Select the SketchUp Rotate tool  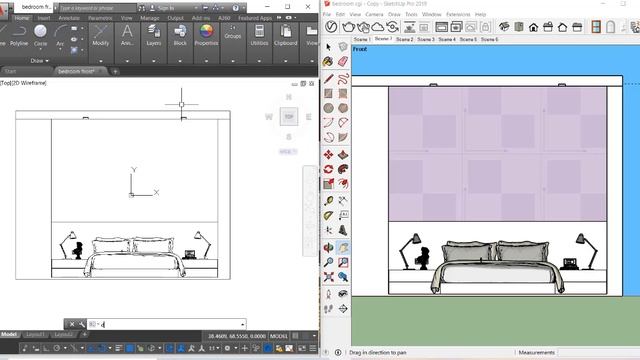pos(328,169)
